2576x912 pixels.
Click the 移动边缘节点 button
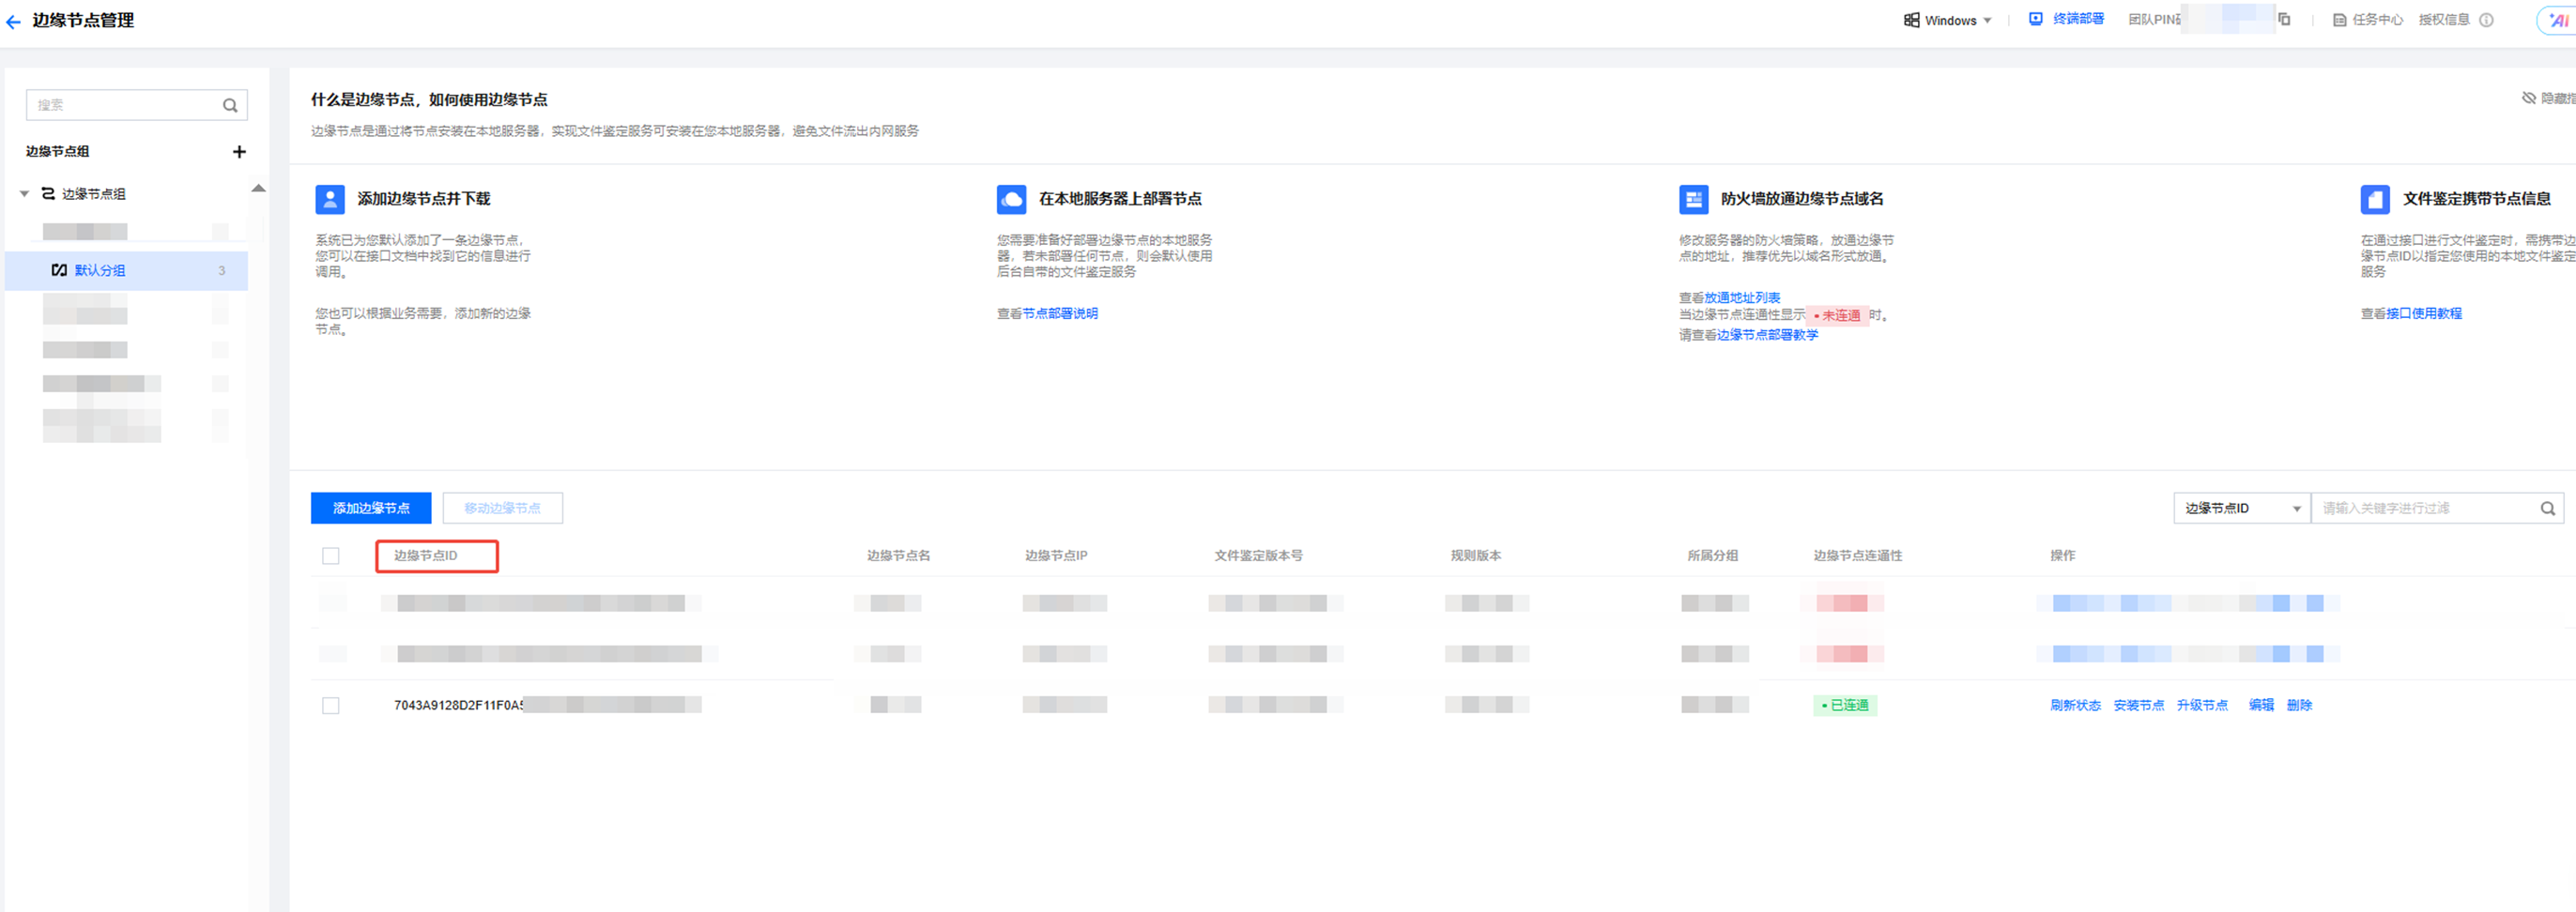coord(502,508)
